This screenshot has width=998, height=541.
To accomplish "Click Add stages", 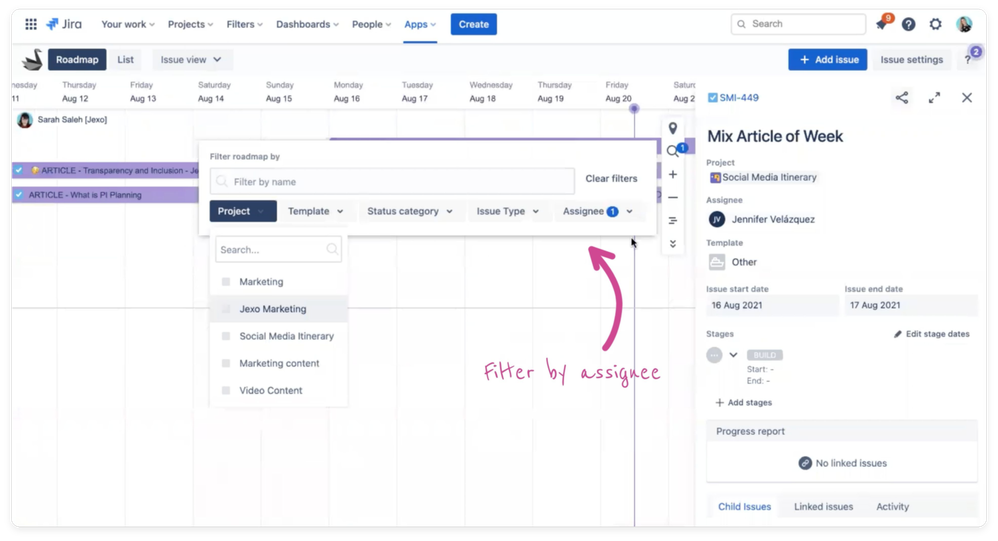I will click(743, 402).
